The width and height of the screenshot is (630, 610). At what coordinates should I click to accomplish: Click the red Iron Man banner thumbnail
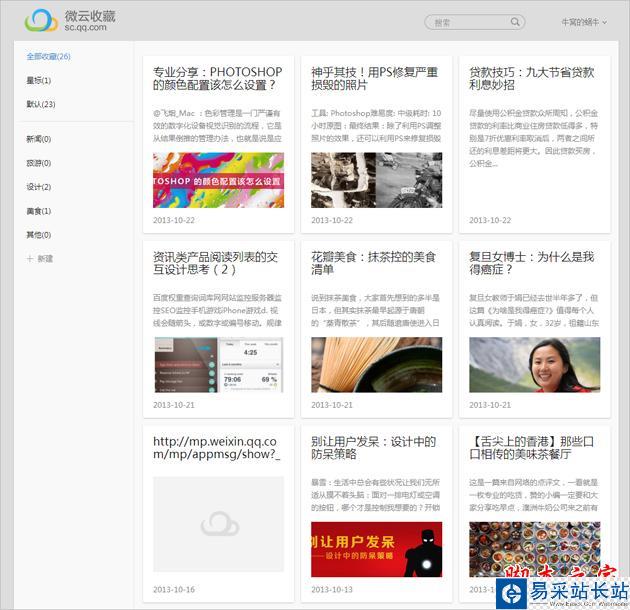(x=376, y=549)
